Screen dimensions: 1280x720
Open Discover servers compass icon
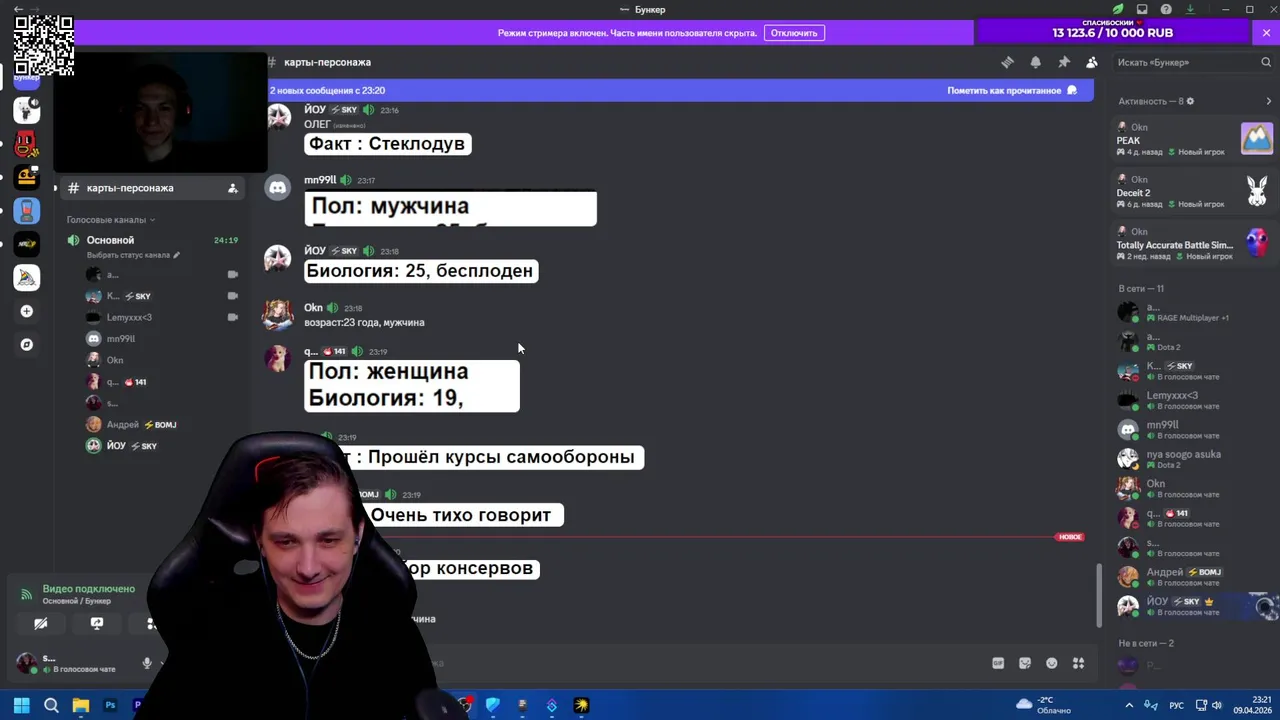coord(27,344)
